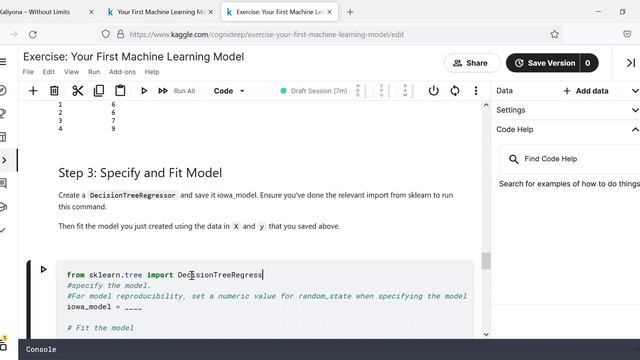Switch to the Without Limits browser tab
The height and width of the screenshot is (360, 640).
click(x=45, y=12)
